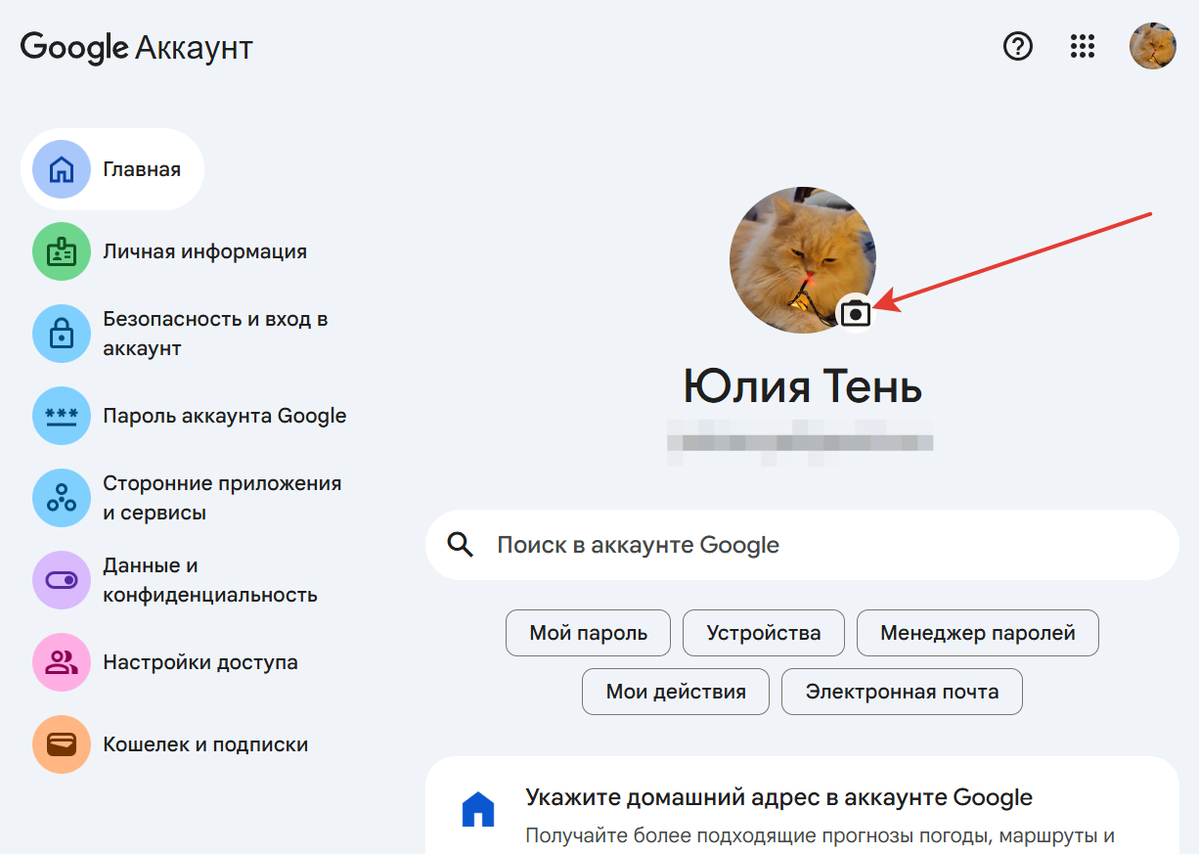This screenshot has width=1199, height=854.
Task: Click the camera icon on profile photo
Action: [855, 313]
